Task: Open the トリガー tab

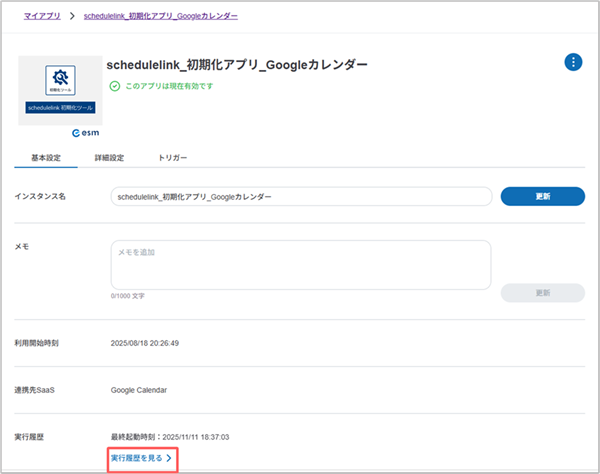Action: 172,158
